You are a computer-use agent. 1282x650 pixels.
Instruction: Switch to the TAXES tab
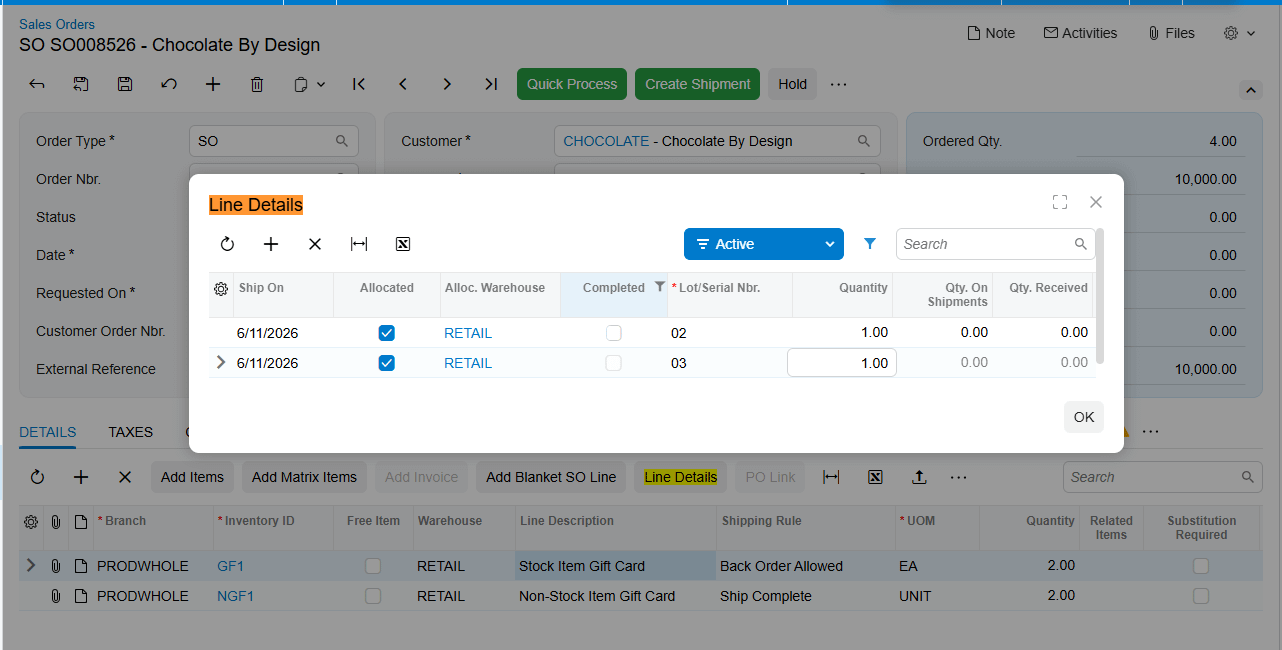coord(131,432)
